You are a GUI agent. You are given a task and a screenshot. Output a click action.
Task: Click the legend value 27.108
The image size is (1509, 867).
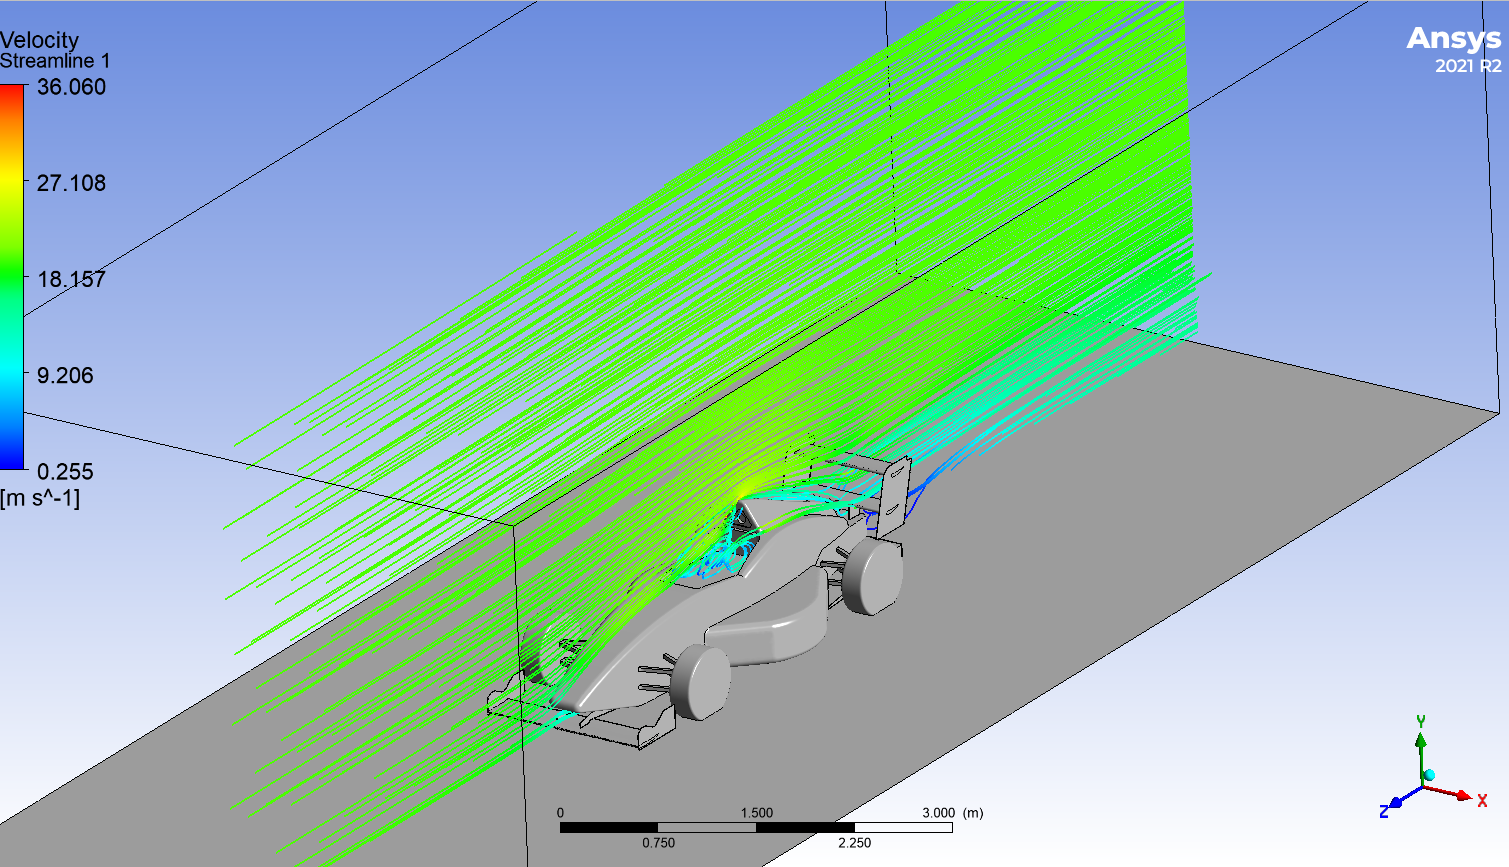click(x=71, y=183)
